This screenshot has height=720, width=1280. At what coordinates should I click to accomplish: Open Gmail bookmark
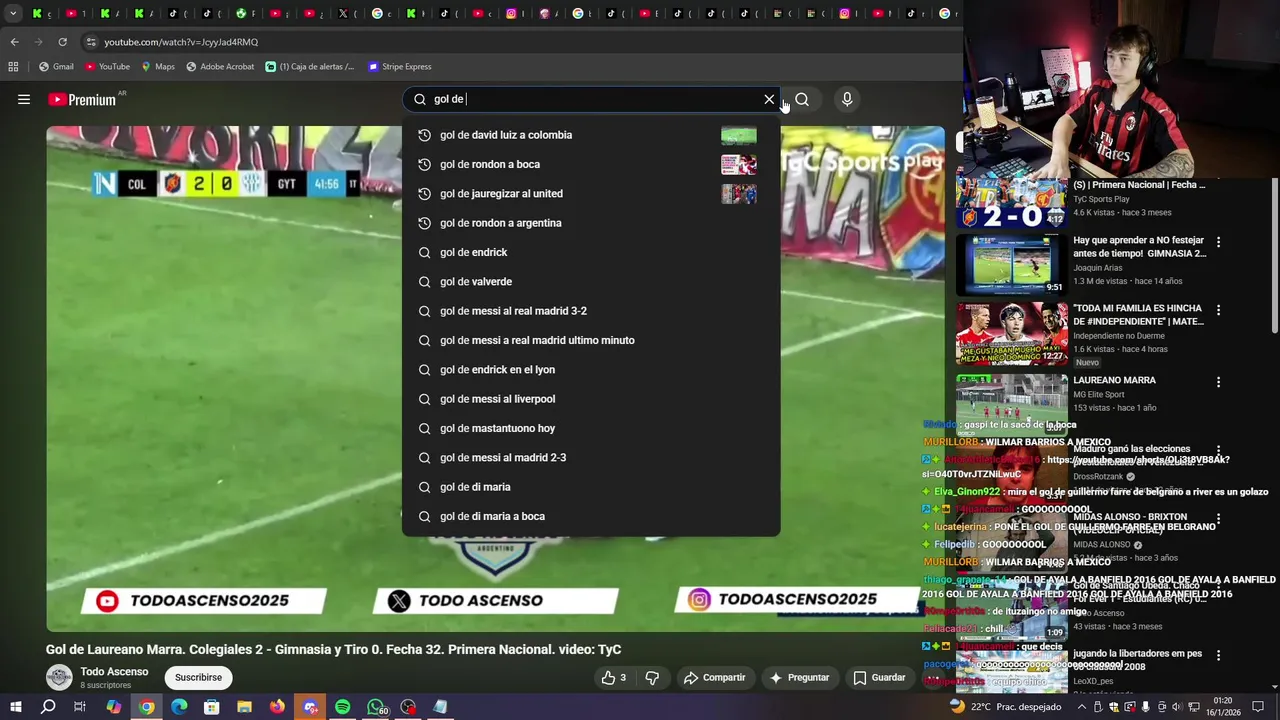point(56,66)
